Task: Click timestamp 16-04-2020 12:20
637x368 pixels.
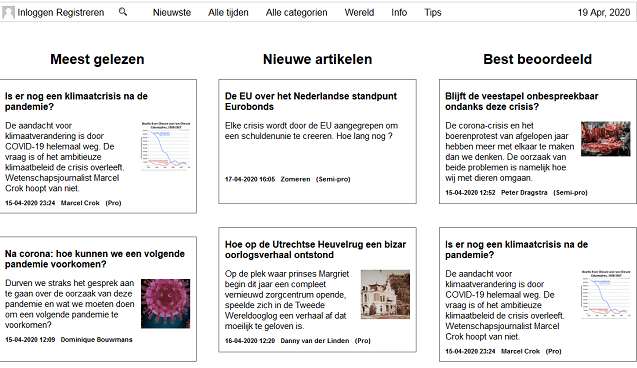Action: pos(250,340)
